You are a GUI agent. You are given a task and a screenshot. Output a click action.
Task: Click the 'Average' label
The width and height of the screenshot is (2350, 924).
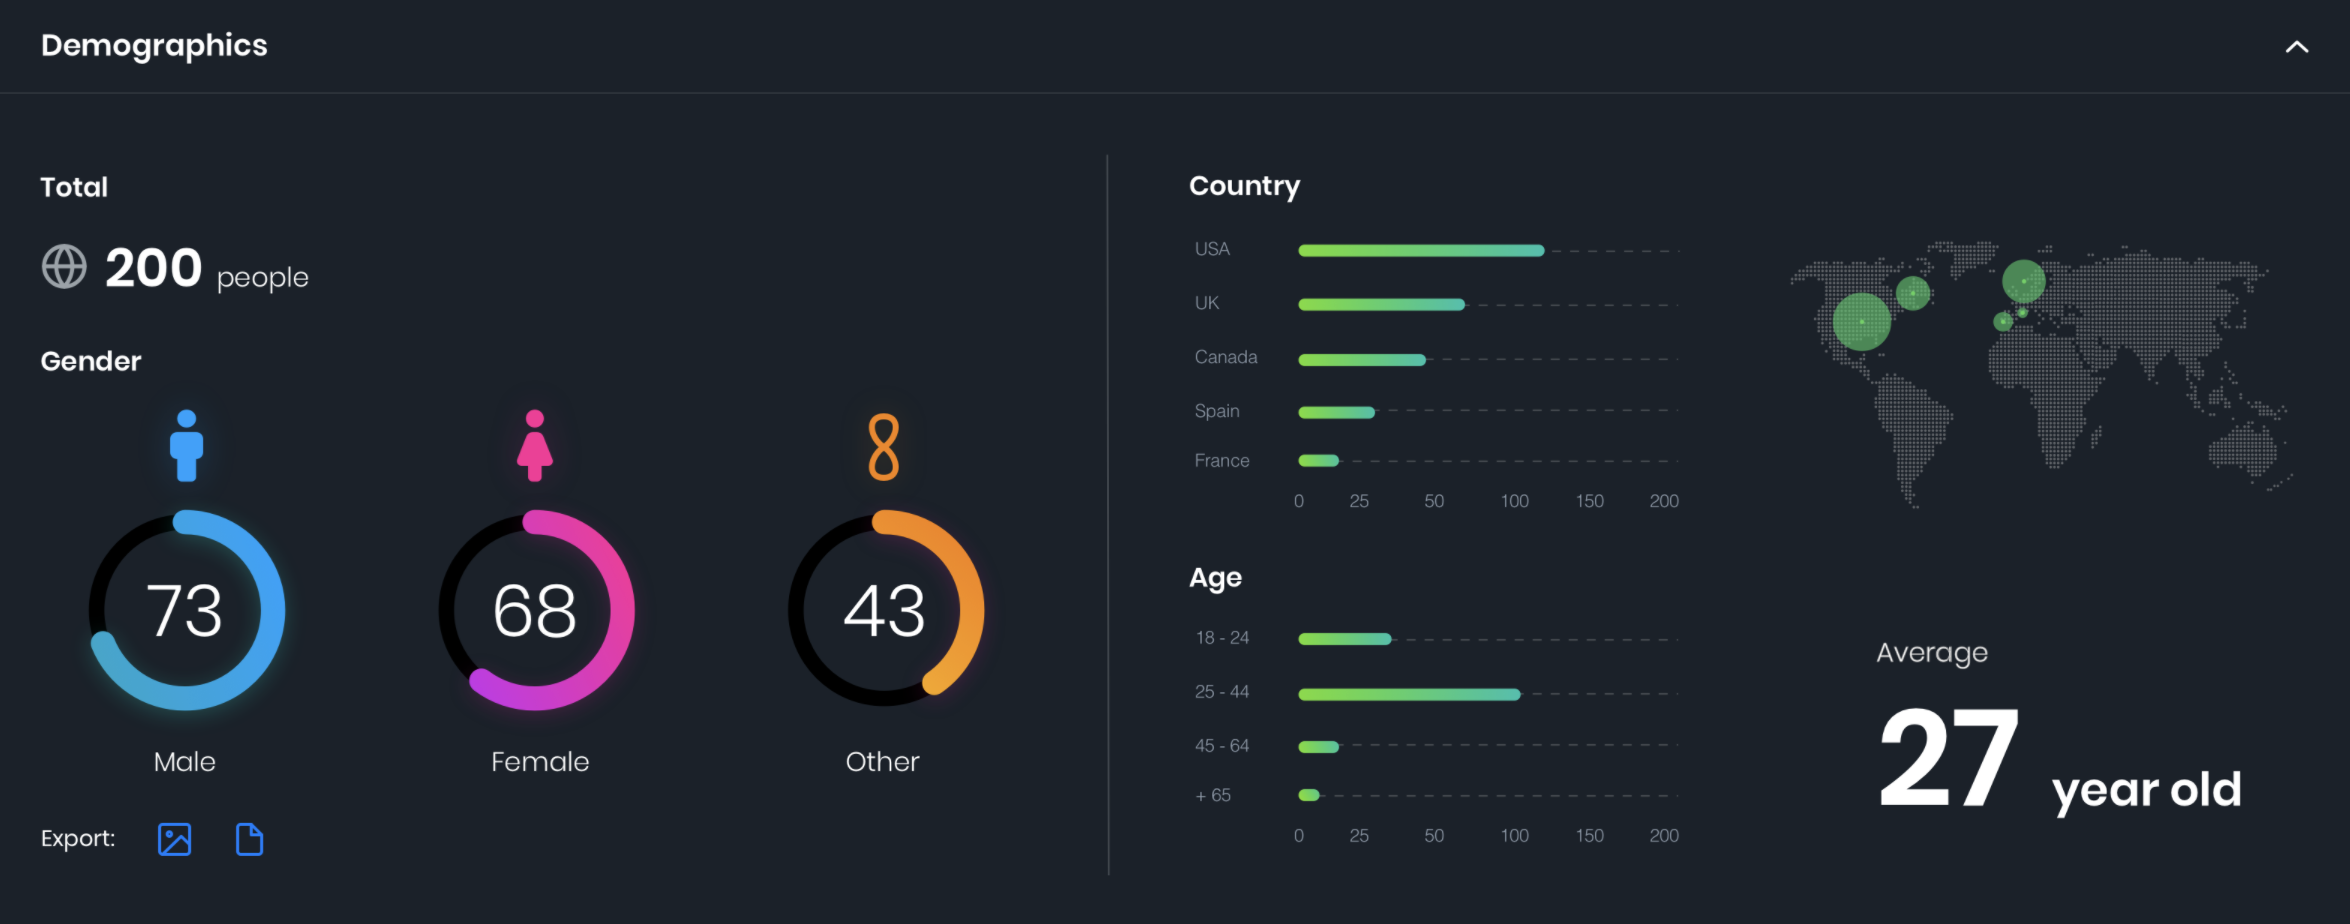point(1932,653)
